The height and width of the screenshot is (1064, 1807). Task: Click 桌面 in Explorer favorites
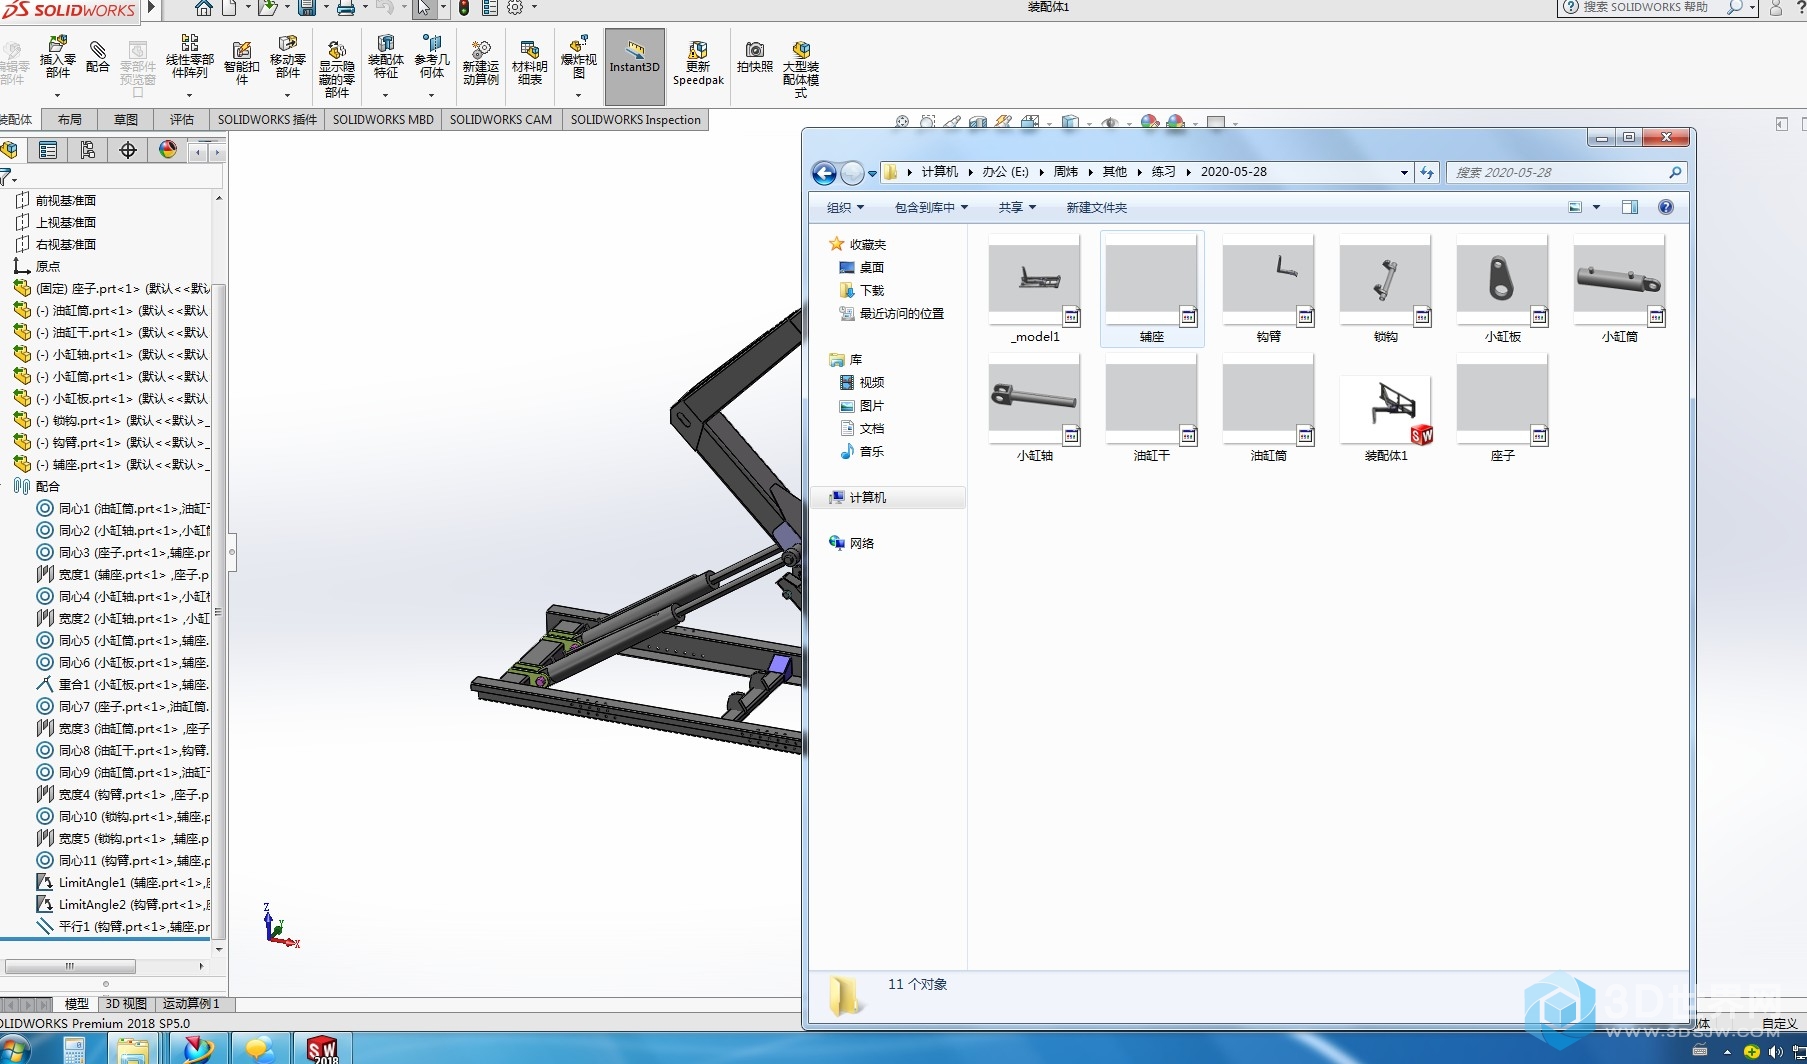click(861, 267)
